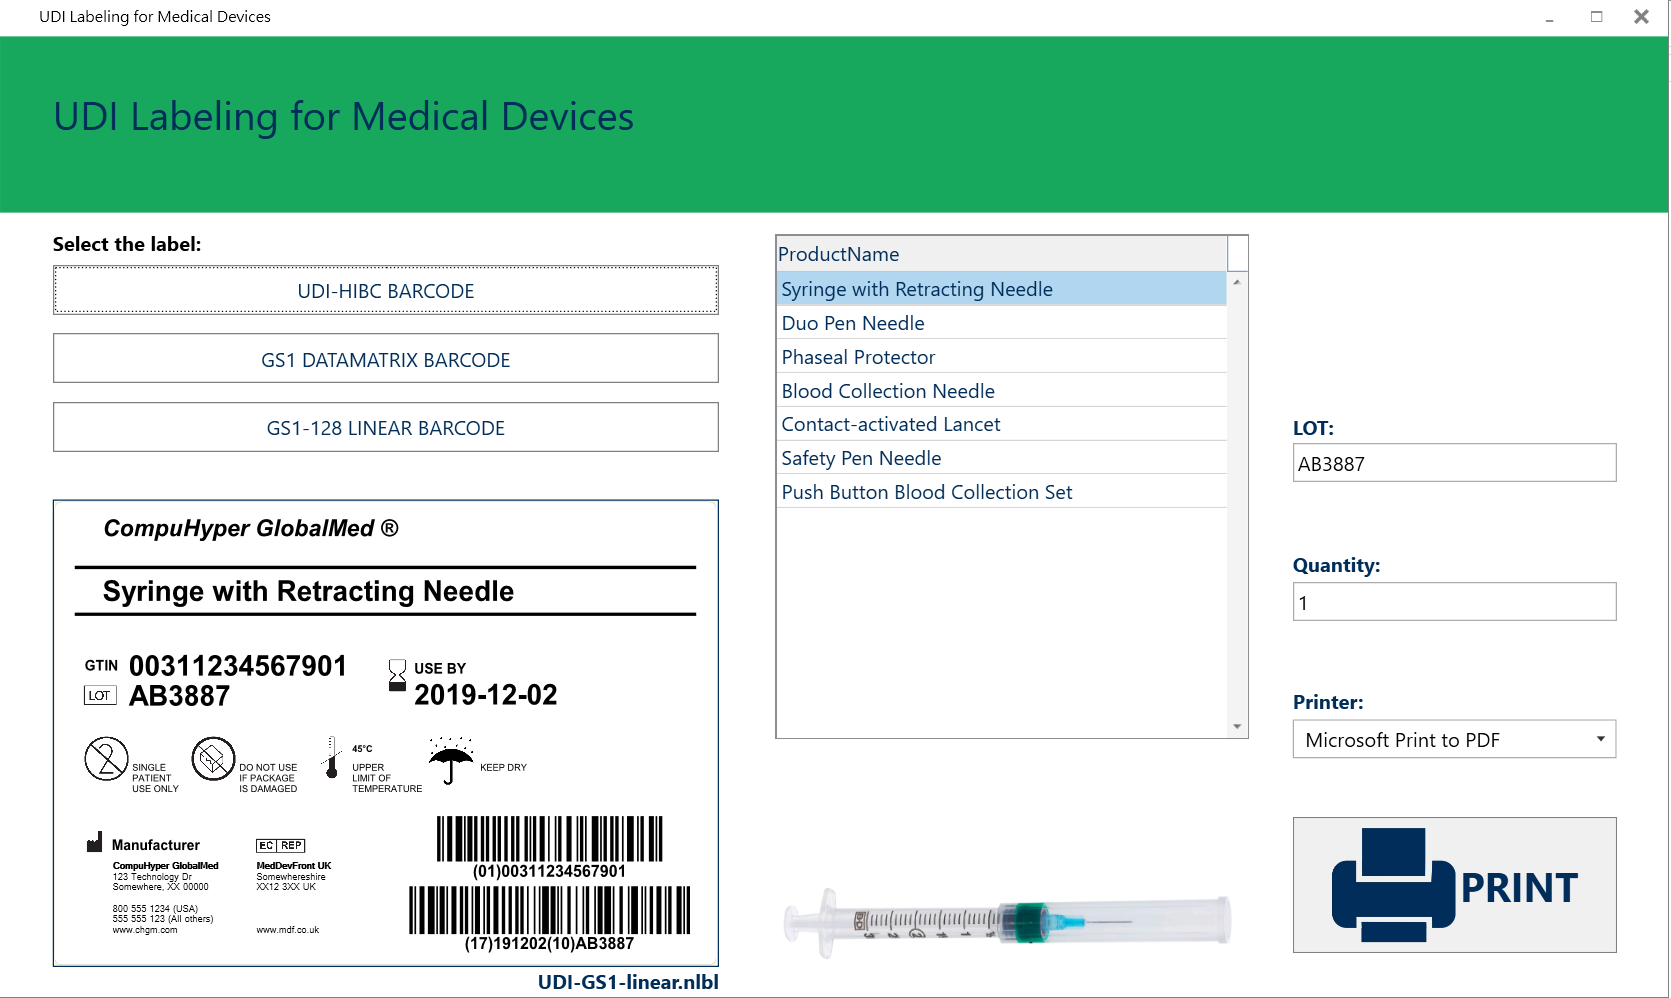Pick the GS1-128 LINEAR BARCODE label
Image resolution: width=1671 pixels, height=998 pixels.
[x=385, y=428]
